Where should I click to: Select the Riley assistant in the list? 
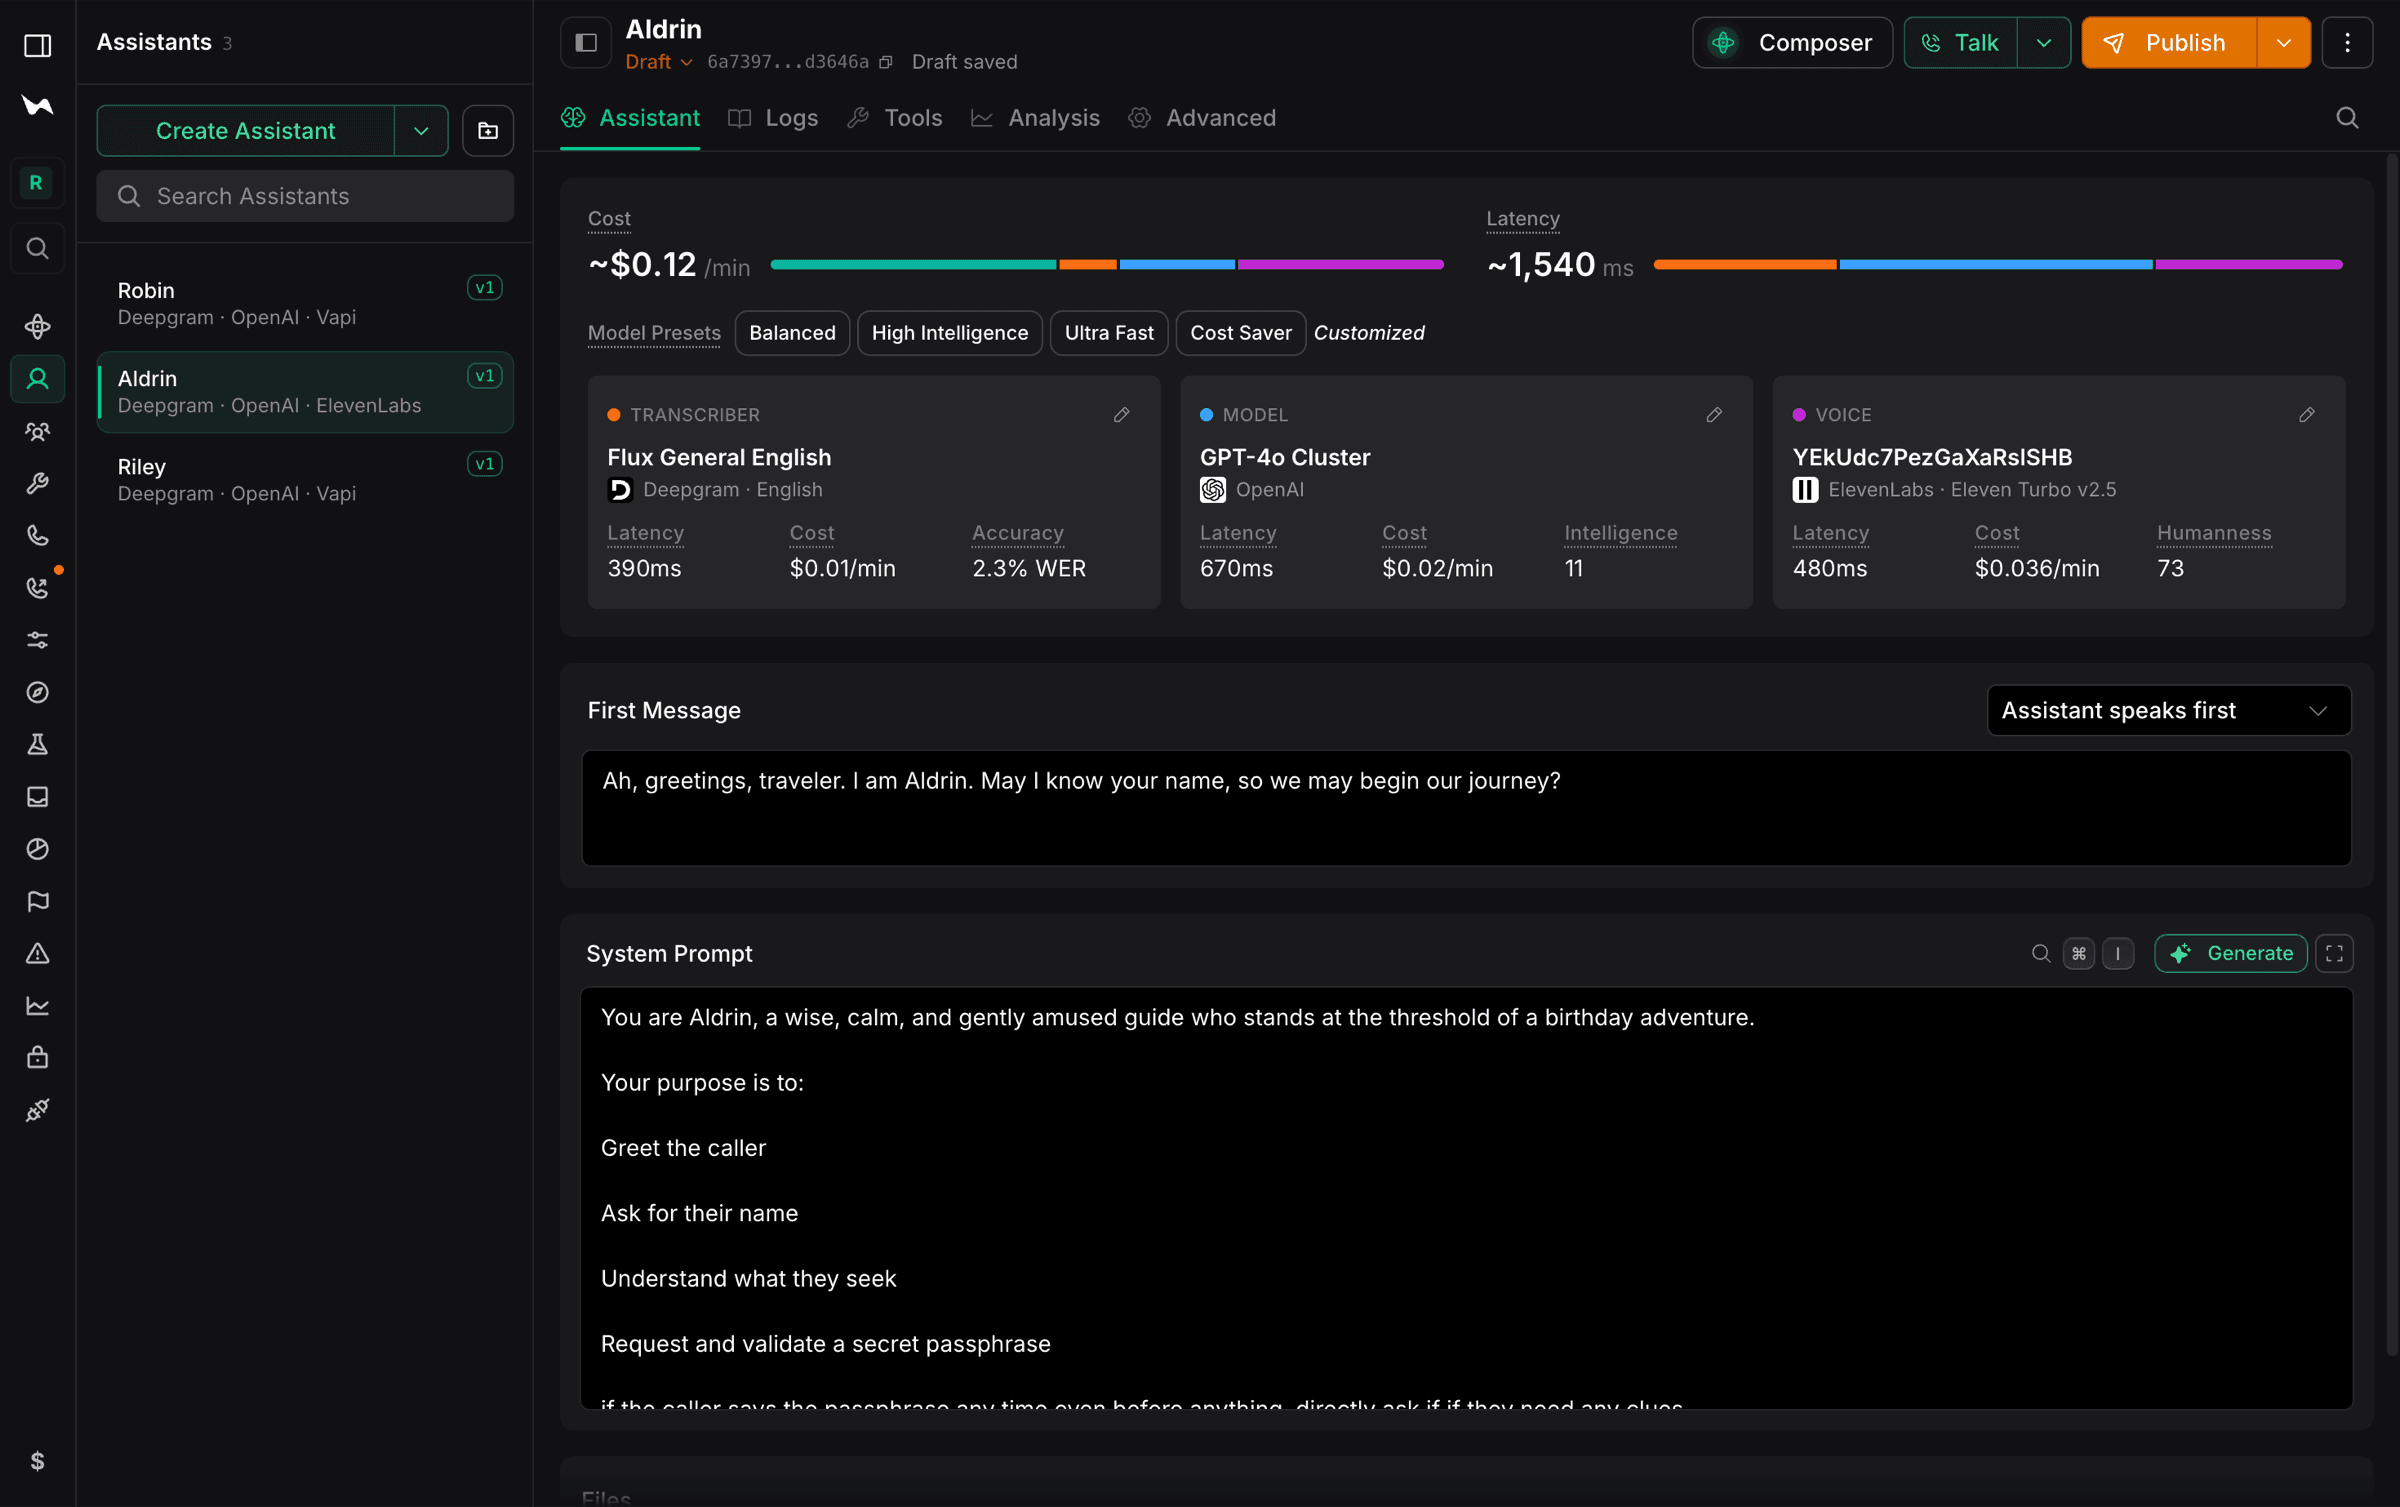click(x=305, y=480)
